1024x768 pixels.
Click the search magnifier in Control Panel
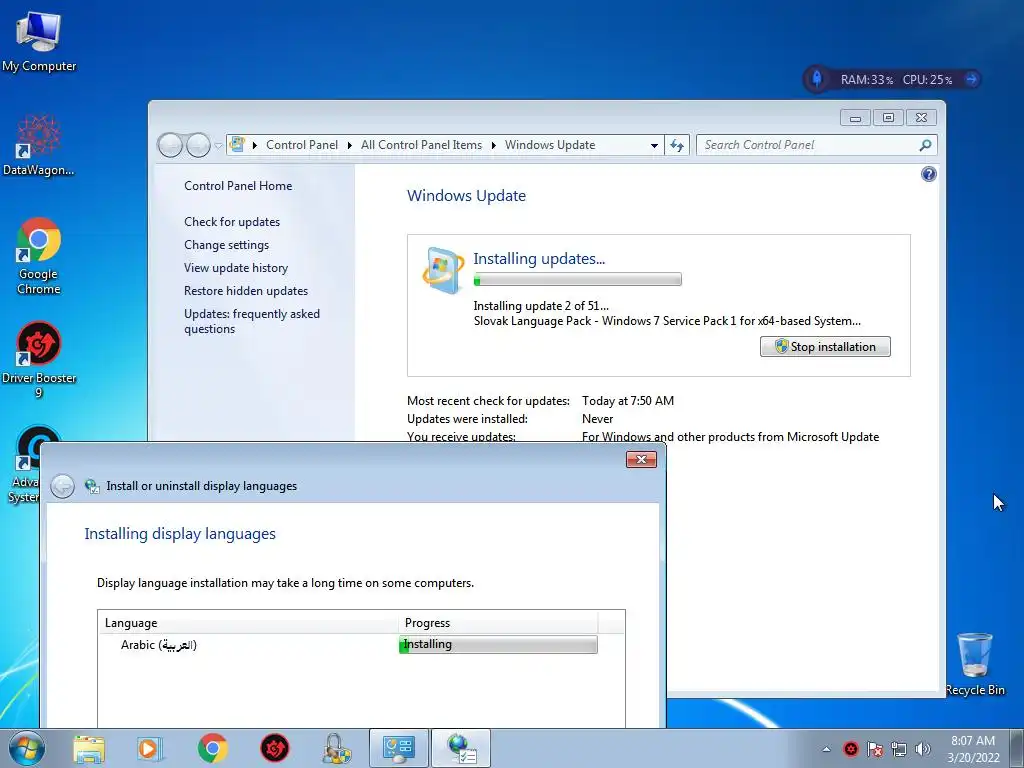[925, 145]
